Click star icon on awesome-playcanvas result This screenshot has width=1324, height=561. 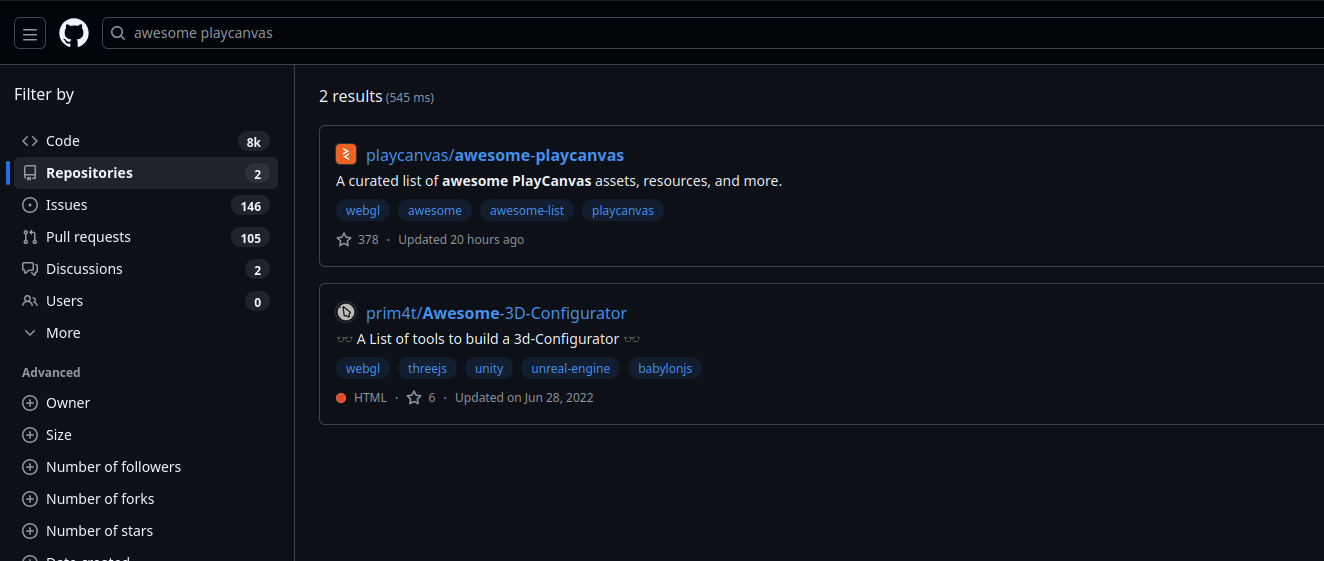coord(344,240)
